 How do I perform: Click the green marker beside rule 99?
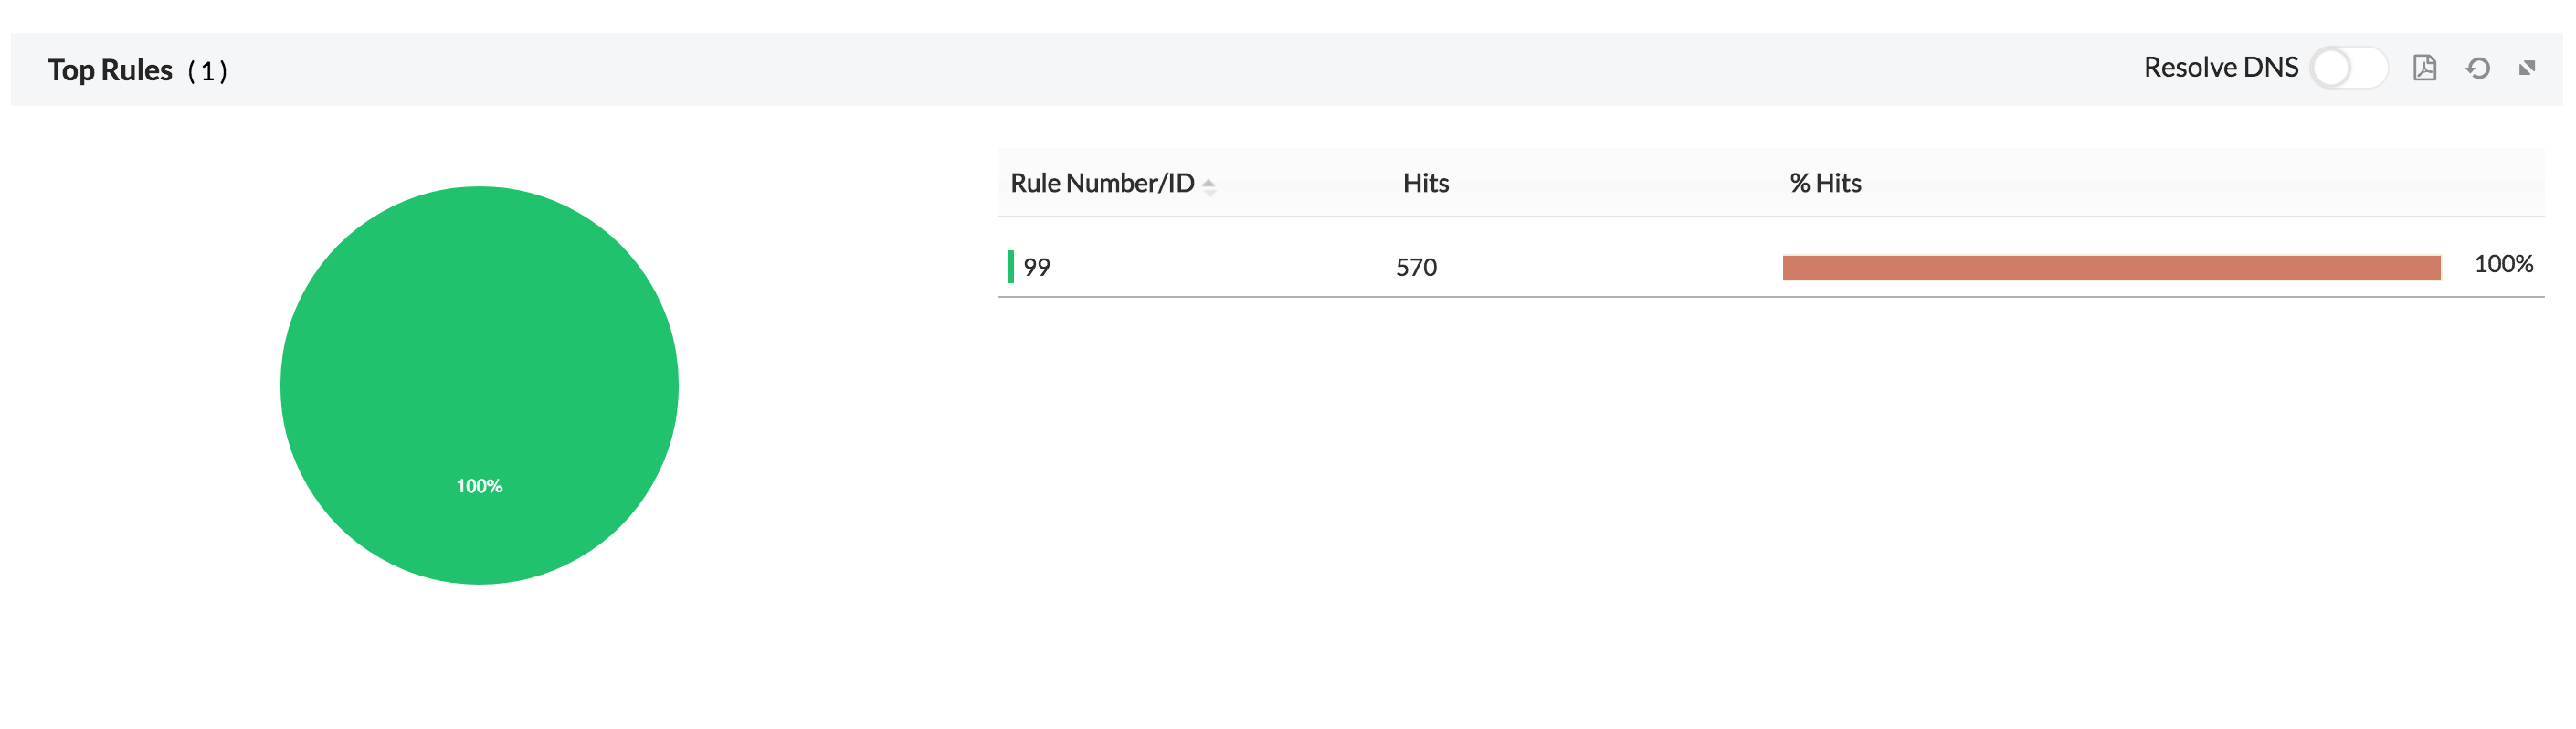point(1011,266)
